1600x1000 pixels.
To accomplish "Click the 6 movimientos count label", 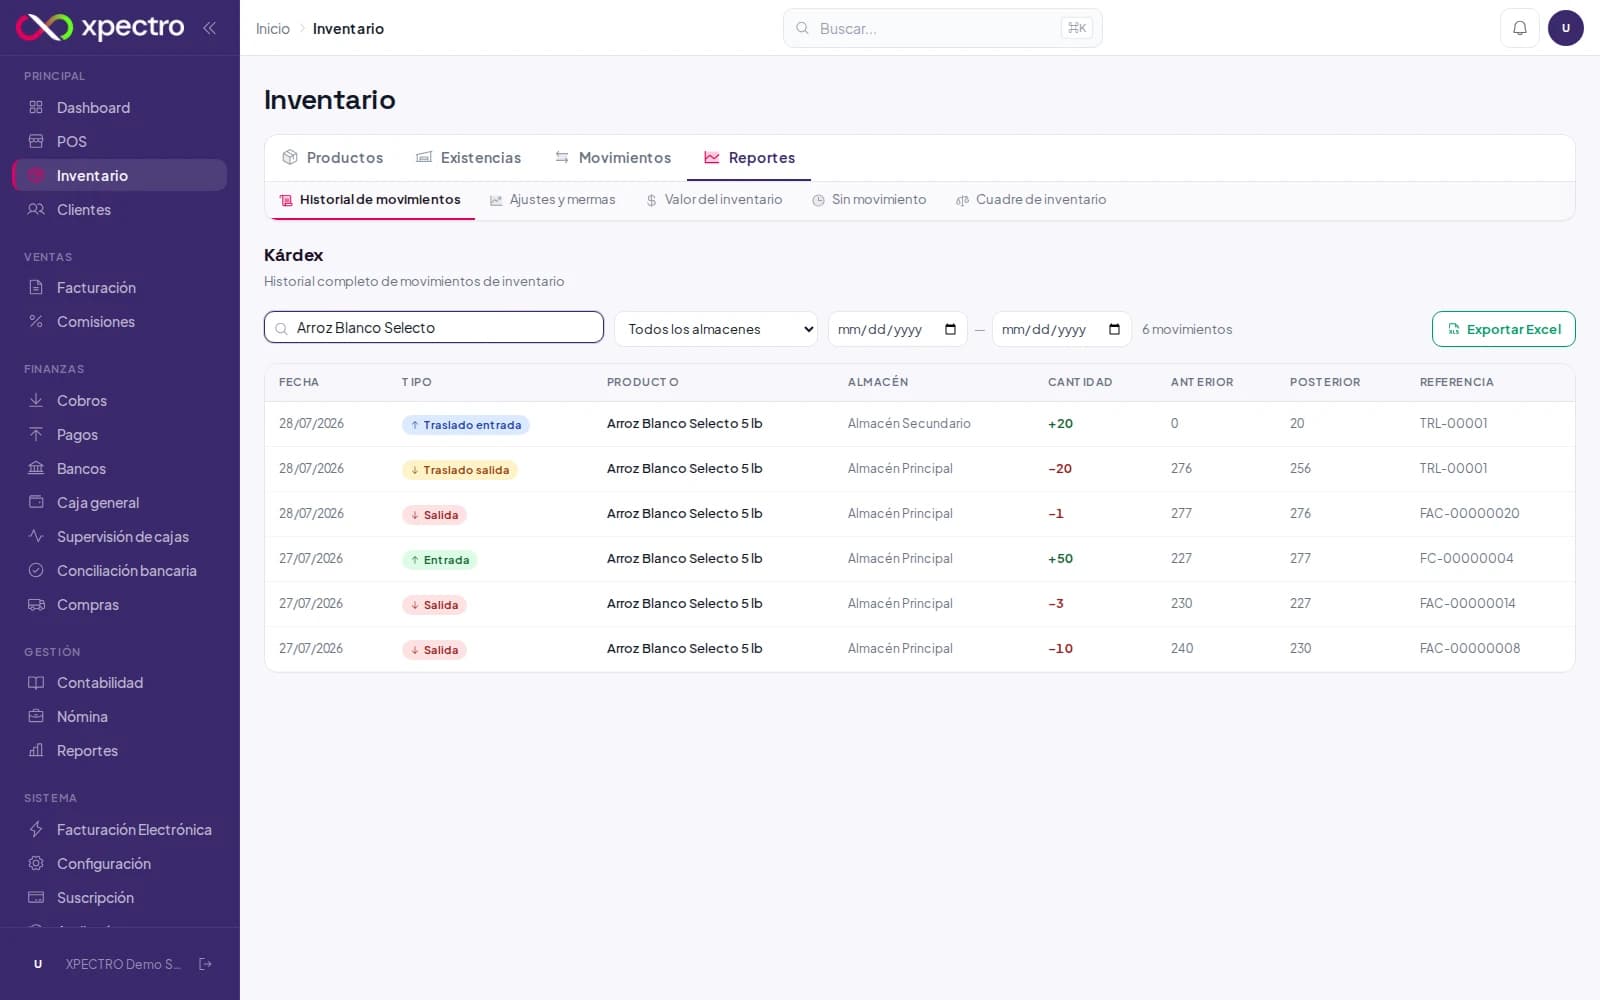I will point(1187,329).
